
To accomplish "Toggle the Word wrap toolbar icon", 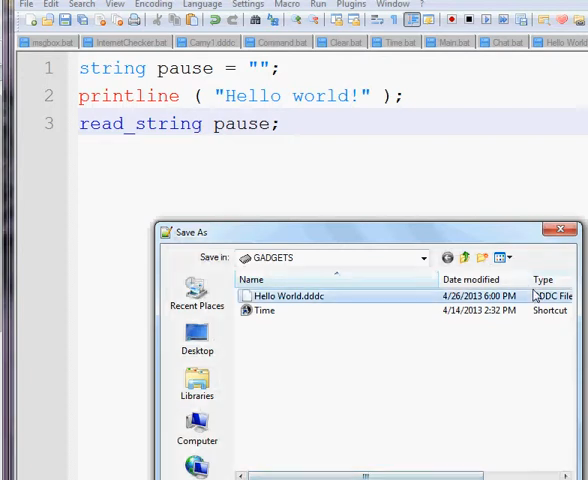I will point(377,20).
